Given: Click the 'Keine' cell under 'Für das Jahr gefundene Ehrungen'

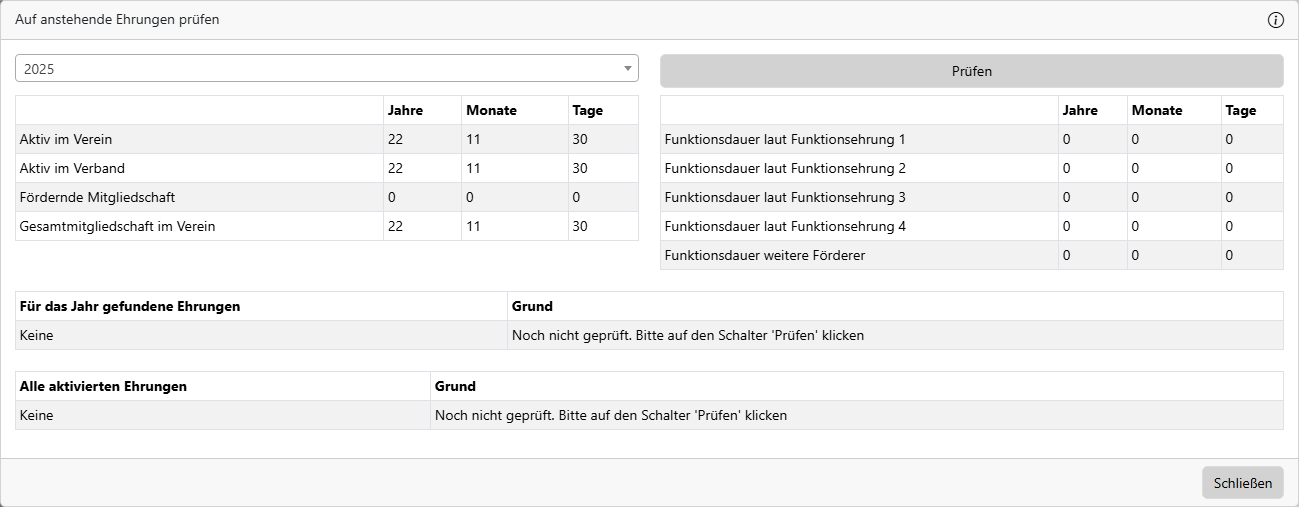Looking at the screenshot, I should pyautogui.click(x=37, y=336).
